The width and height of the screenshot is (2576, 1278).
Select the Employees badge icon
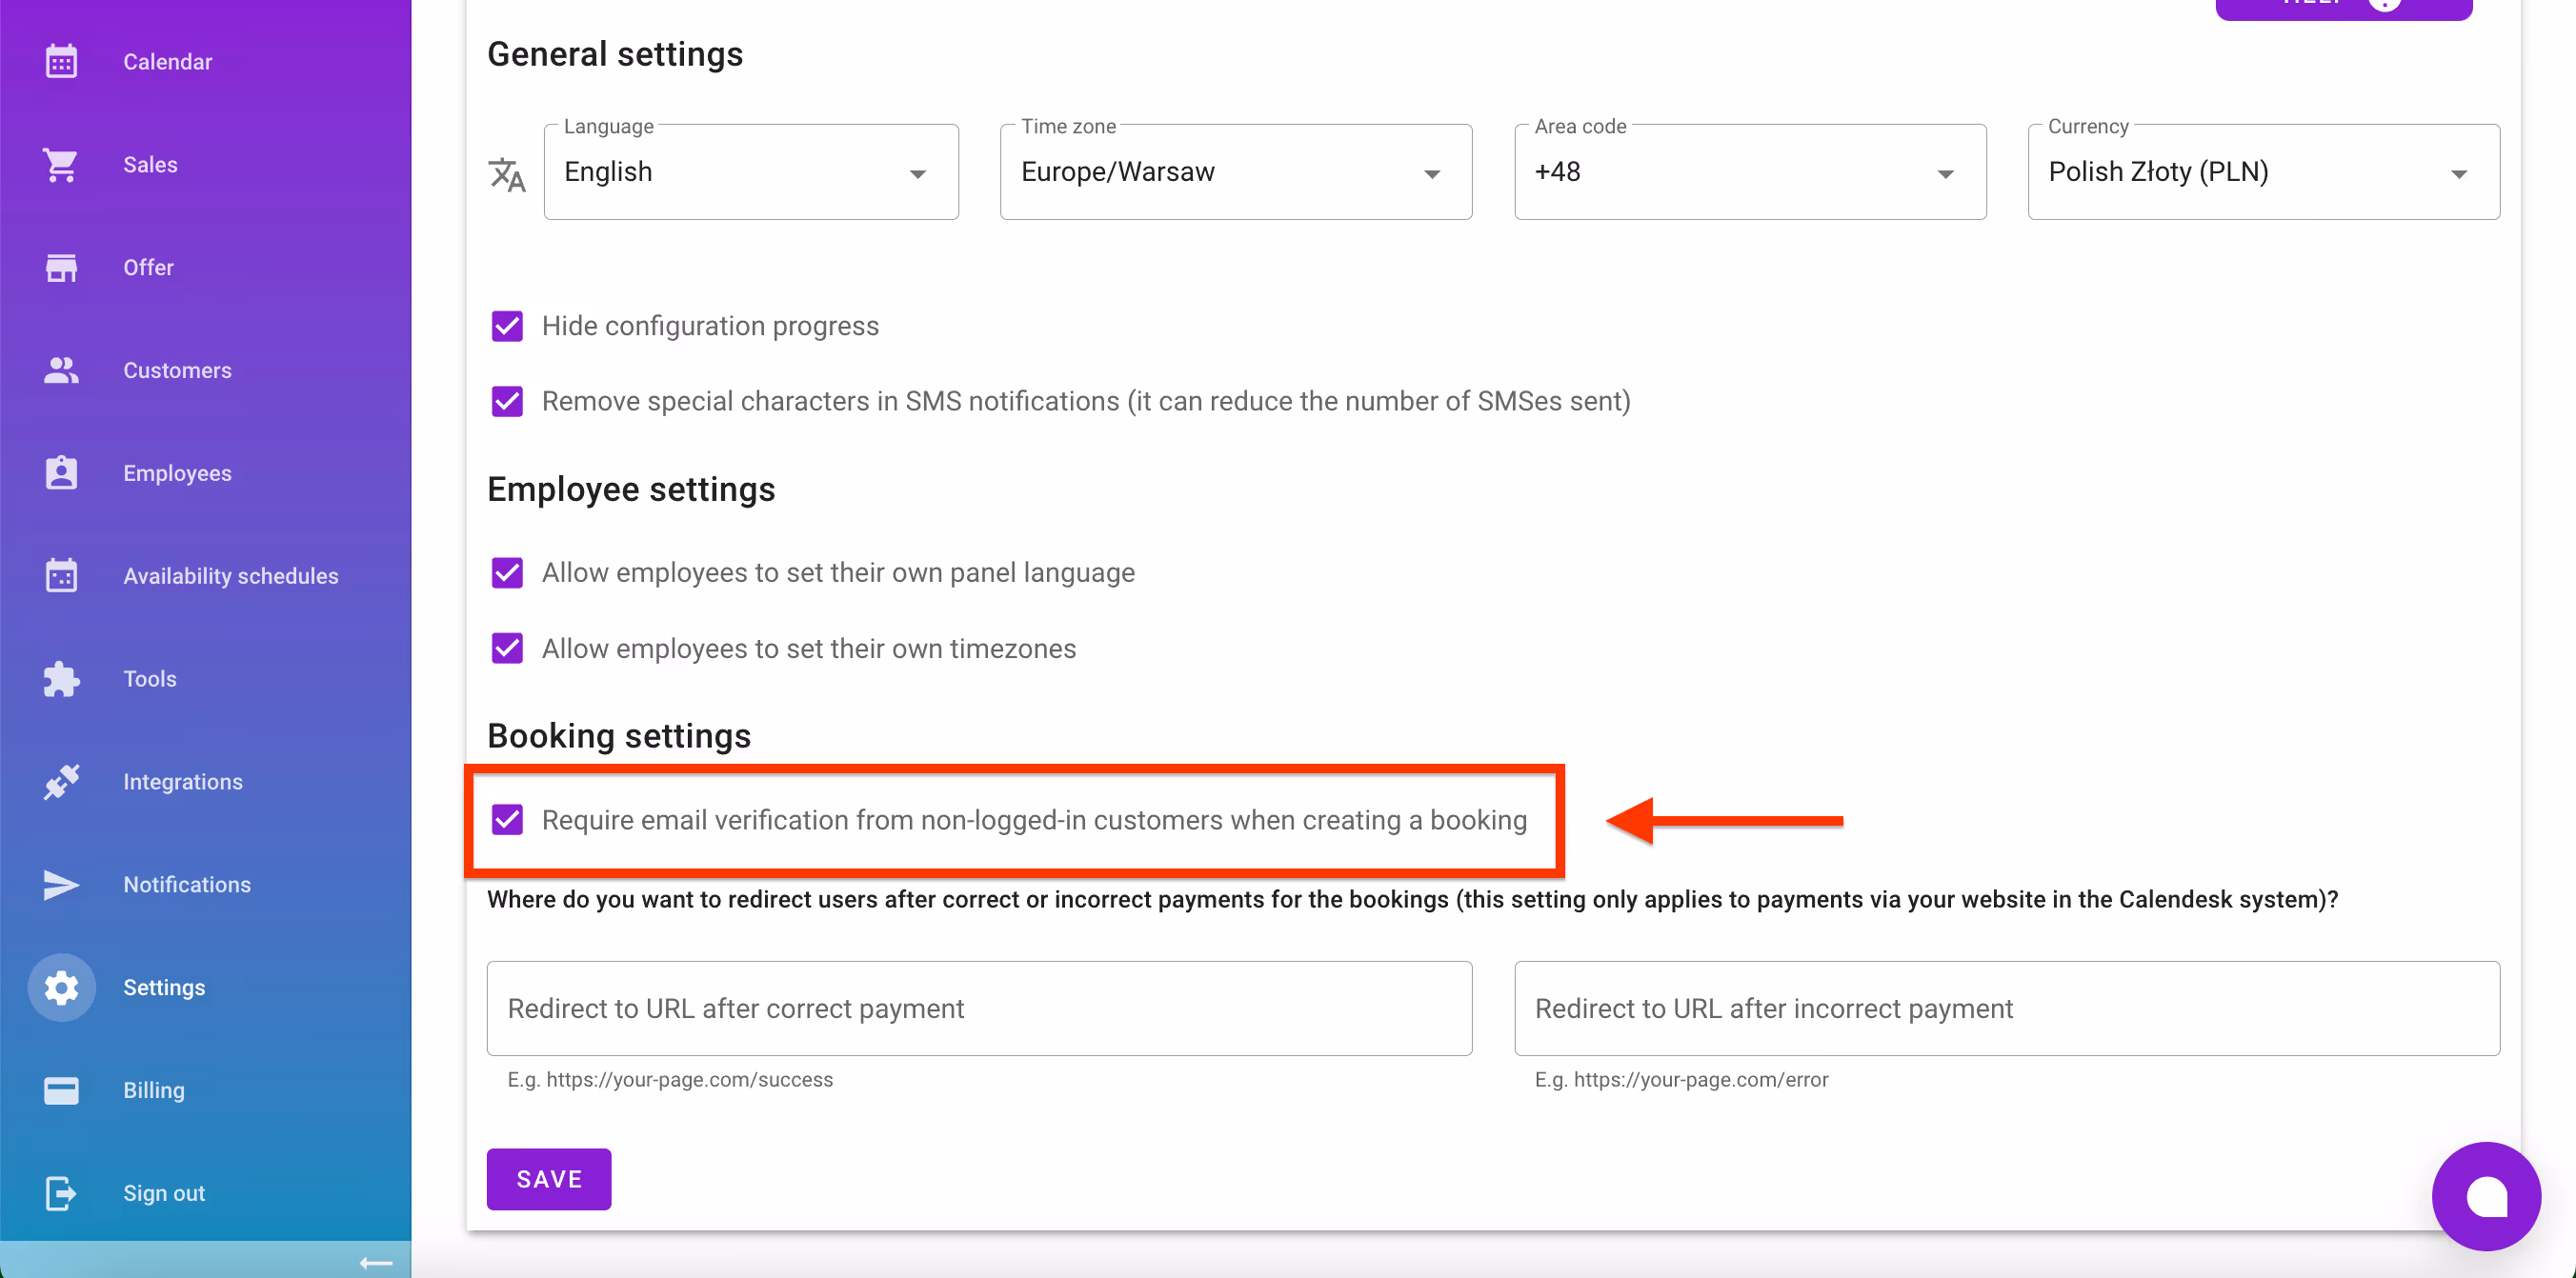coord(60,472)
